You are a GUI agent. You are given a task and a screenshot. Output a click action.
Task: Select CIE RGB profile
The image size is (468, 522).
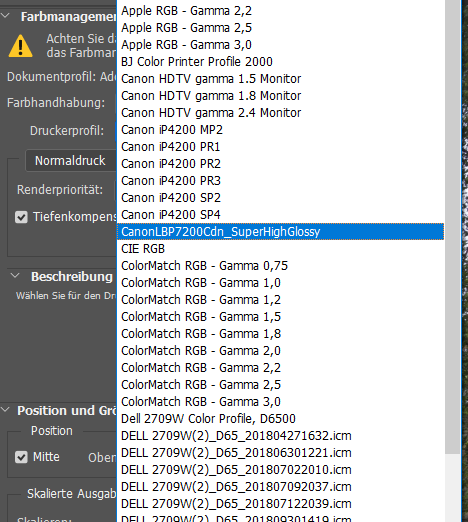[281, 249]
